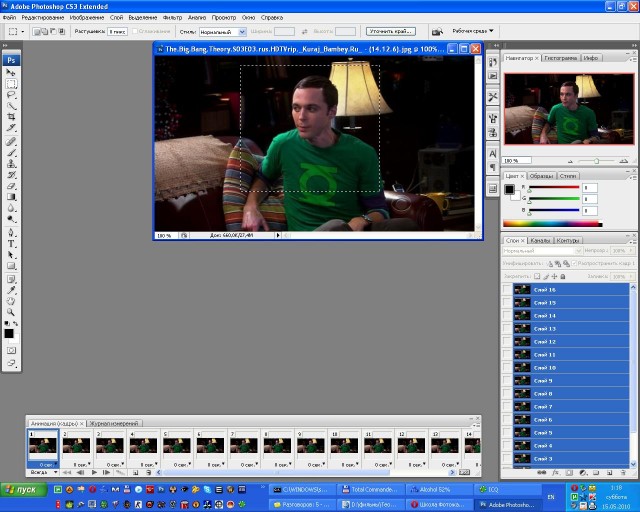Select the Eraser tool
The width and height of the screenshot is (640, 512).
pyautogui.click(x=11, y=186)
